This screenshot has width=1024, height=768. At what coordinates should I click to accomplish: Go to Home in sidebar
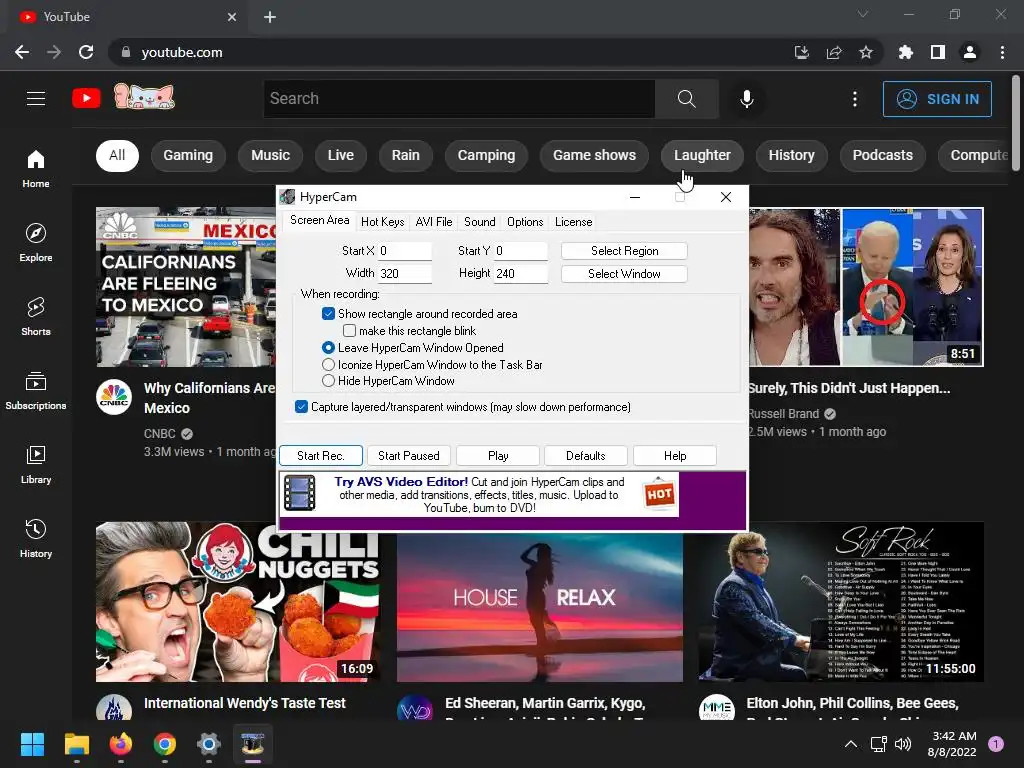click(36, 168)
